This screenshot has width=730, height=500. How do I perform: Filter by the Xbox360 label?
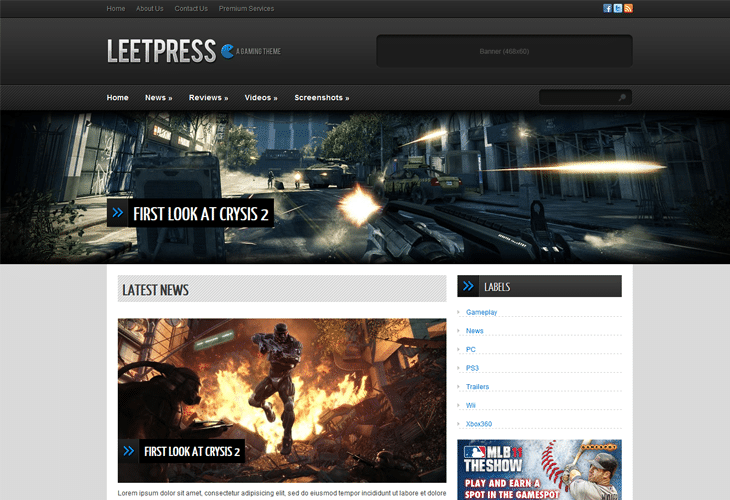(479, 424)
